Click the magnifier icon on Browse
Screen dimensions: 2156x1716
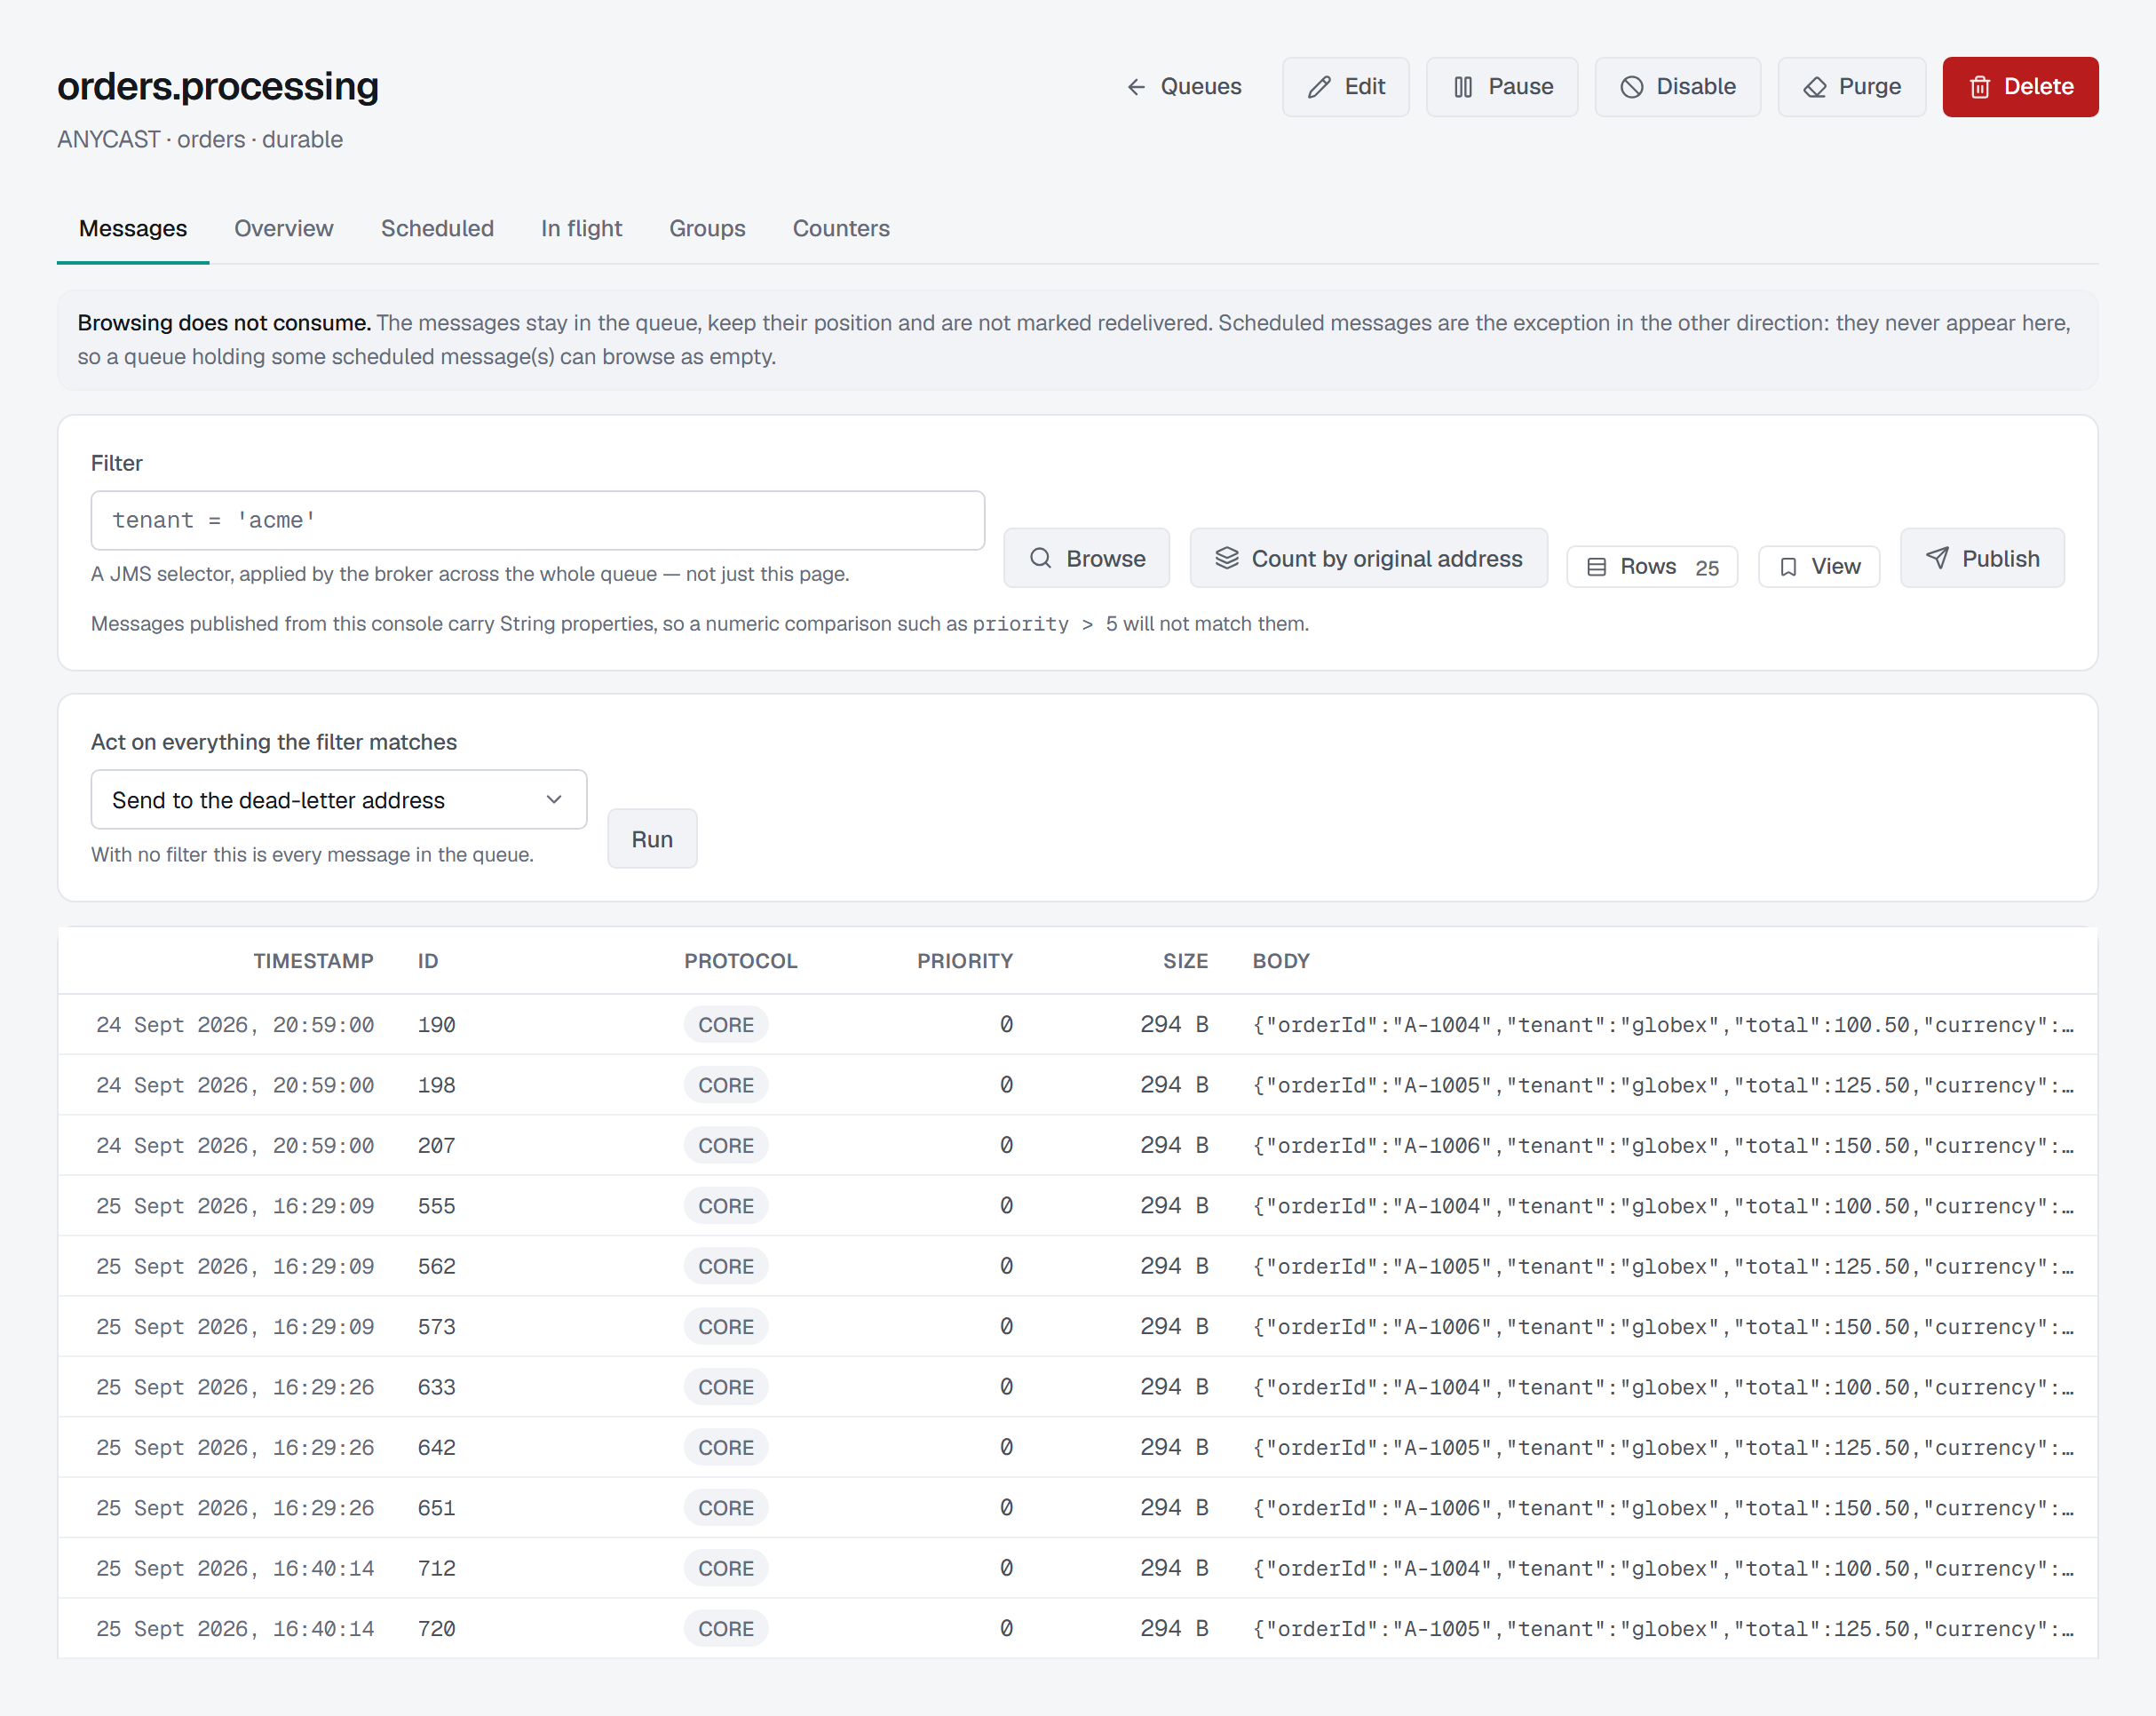click(x=1041, y=558)
